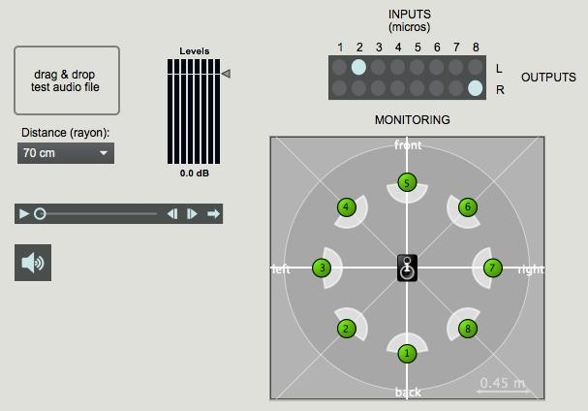Open the Distance (rayon) 70 cm dropdown
The image size is (588, 411).
point(66,153)
